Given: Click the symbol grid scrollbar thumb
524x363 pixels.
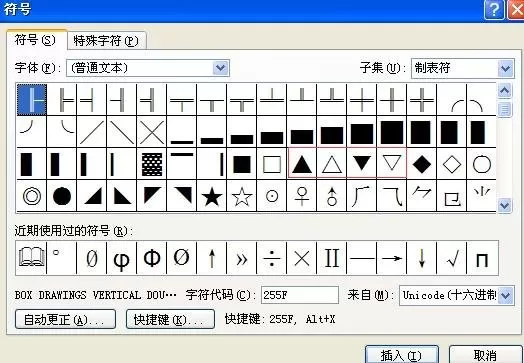Looking at the screenshot, I should 505,110.
